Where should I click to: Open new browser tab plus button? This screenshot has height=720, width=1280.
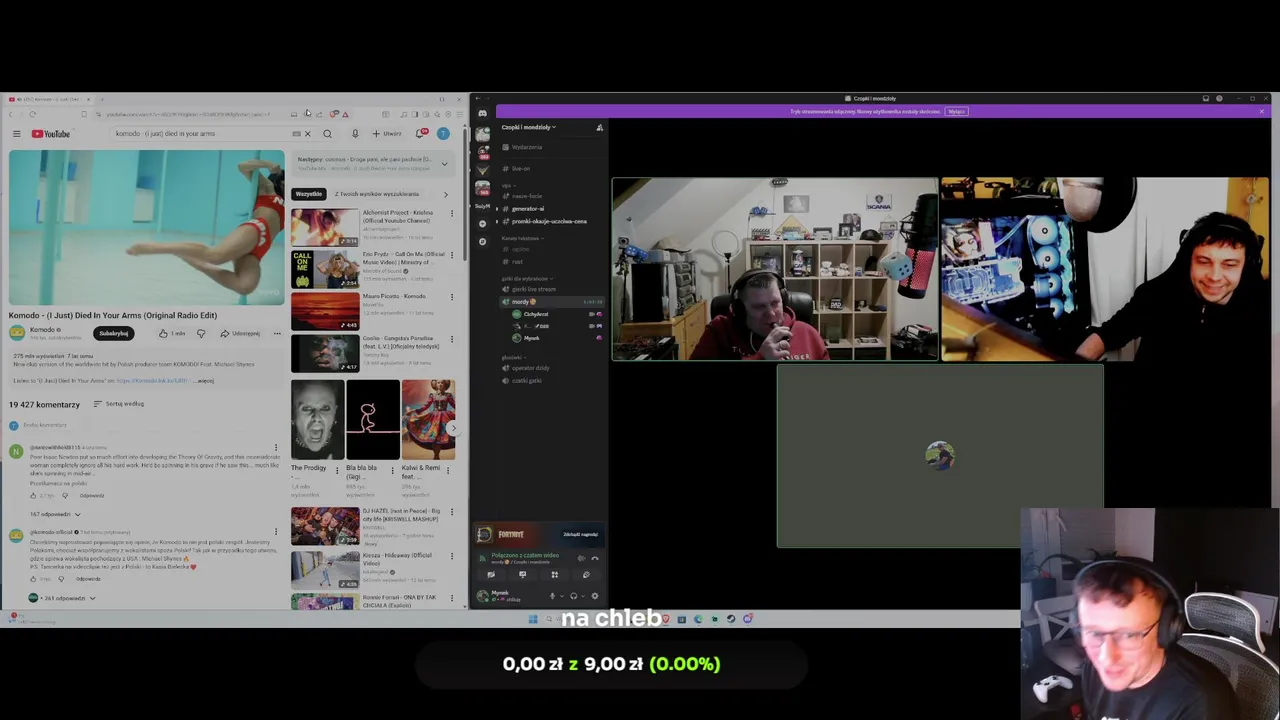click(x=102, y=99)
